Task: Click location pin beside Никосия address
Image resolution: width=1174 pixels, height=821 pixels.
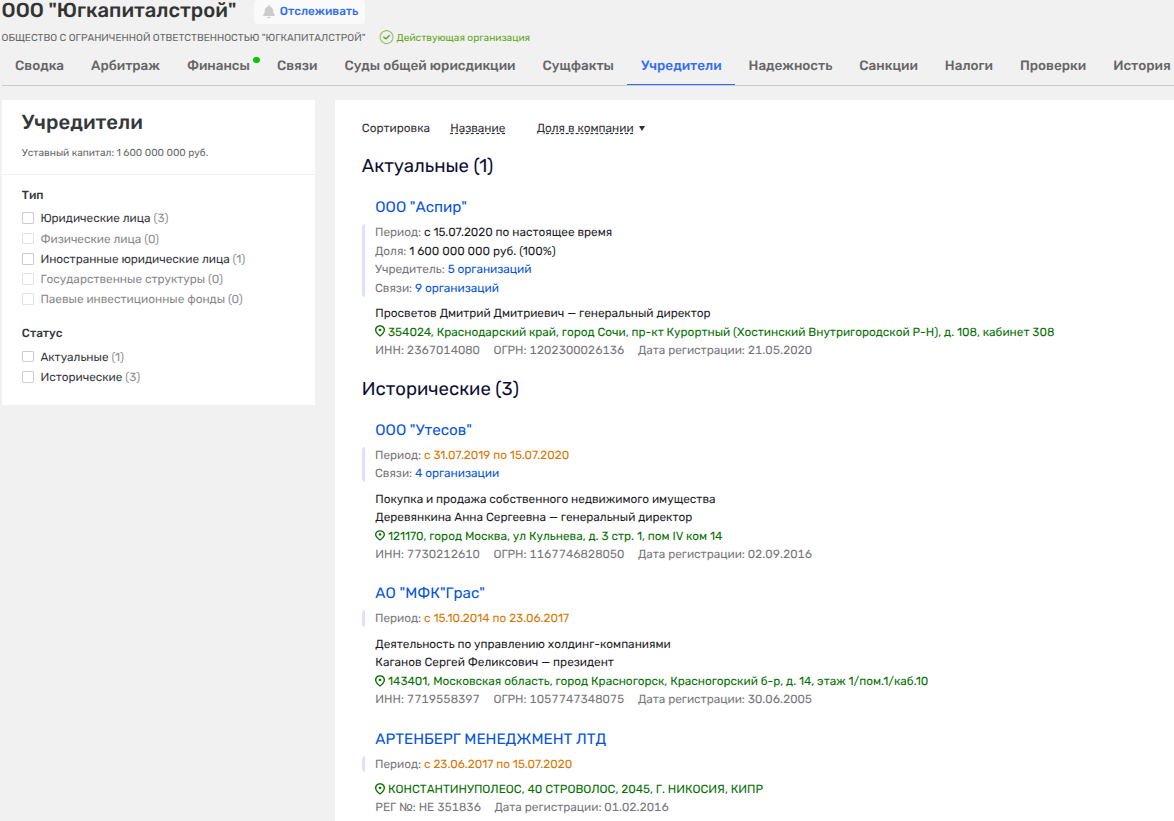Action: [380, 789]
